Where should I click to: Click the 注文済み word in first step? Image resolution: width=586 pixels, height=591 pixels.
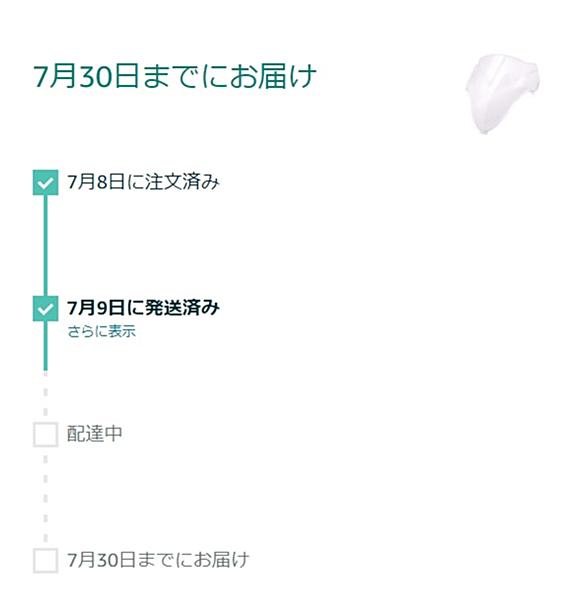[182, 182]
